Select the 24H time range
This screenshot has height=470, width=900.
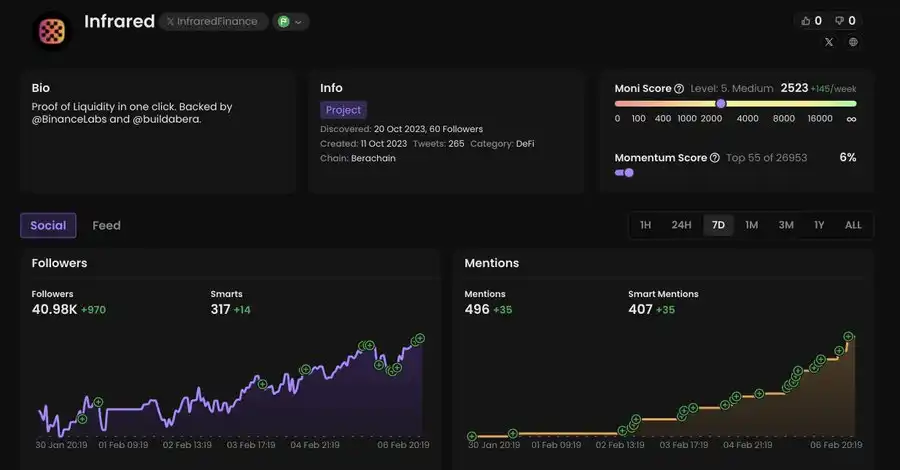[x=681, y=225]
